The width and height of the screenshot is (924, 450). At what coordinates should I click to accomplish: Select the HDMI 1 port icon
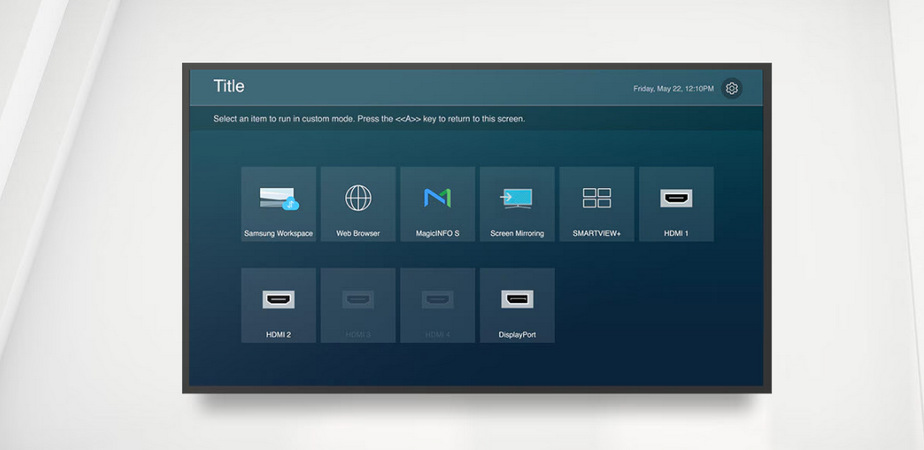tap(676, 198)
